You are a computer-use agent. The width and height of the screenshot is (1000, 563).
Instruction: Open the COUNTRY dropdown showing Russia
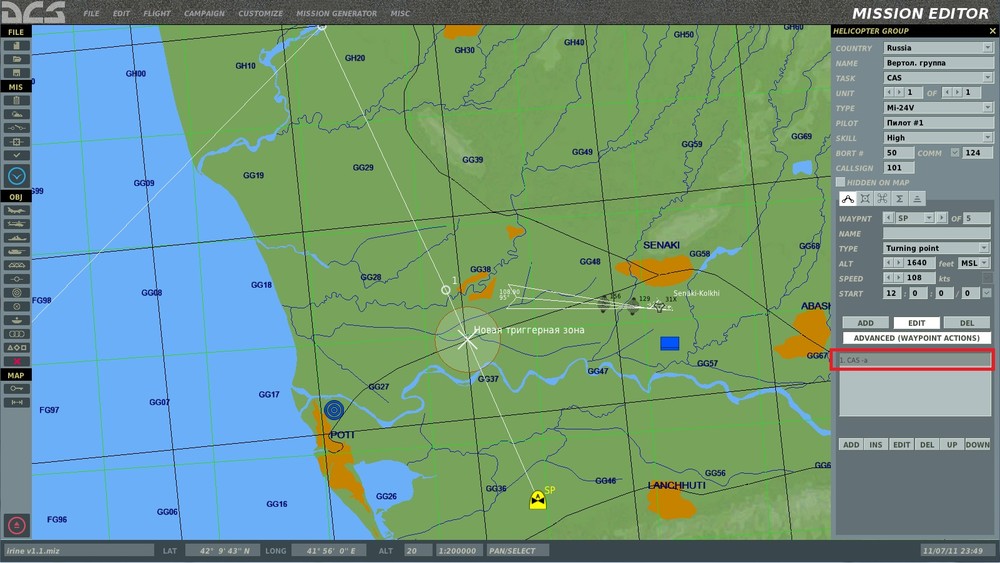[x=938, y=48]
